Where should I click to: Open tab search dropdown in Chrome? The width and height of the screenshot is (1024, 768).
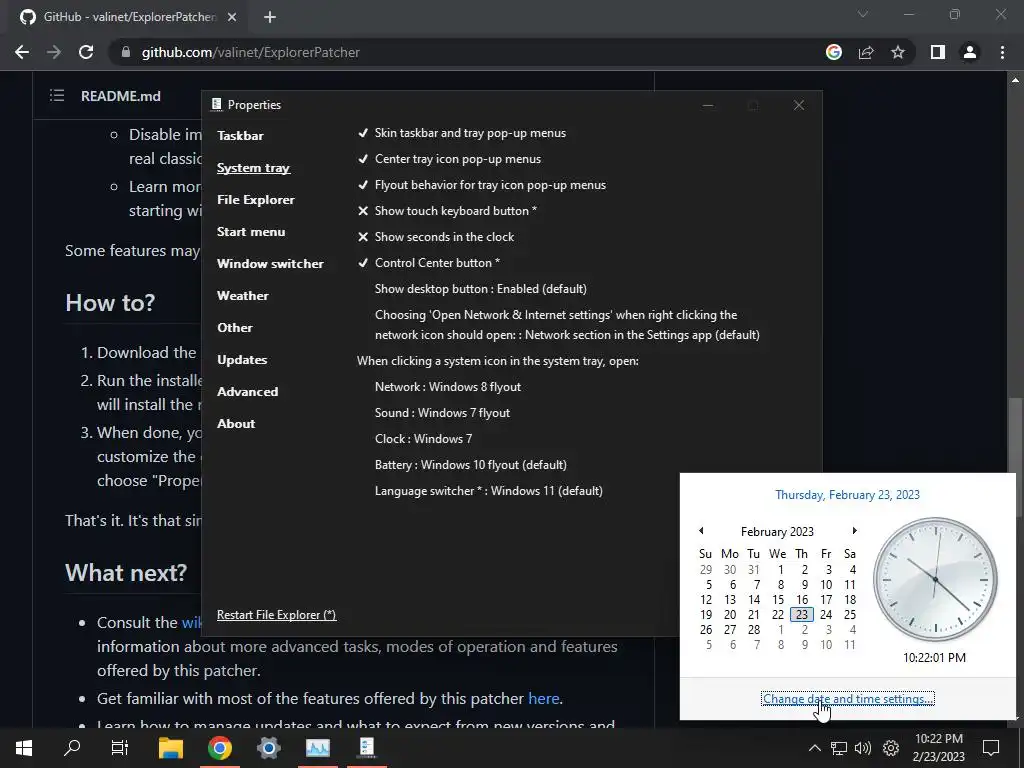863,14
